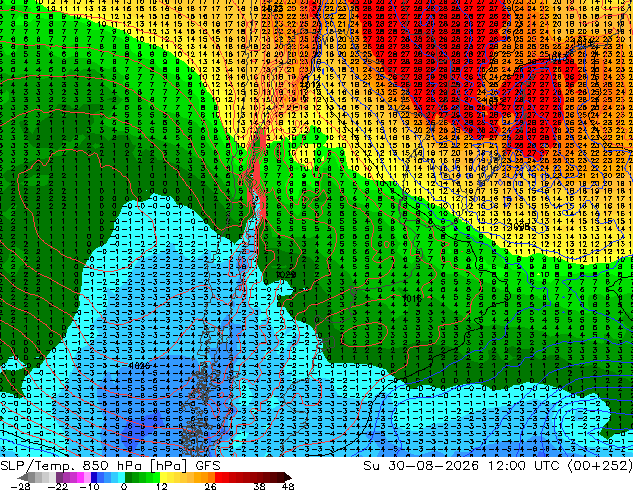This screenshot has height=490, width=634.
Task: Click the 38 label on the temperature legend
Action: (260, 486)
